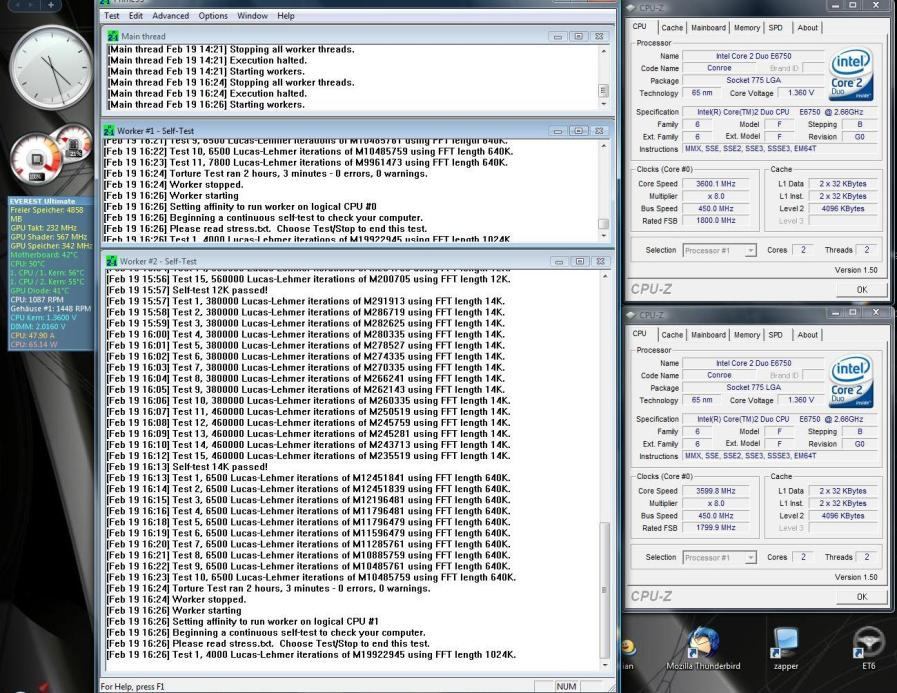897x693 pixels.
Task: Switch to Memory tab in lower CPU-Z
Action: tap(747, 335)
